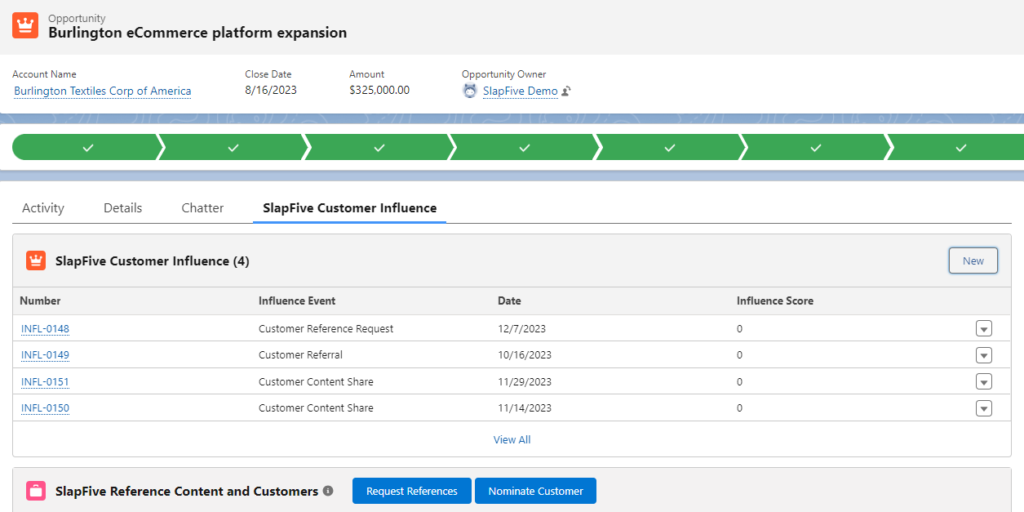Click the Influence Event column header
1024x512 pixels.
(x=297, y=301)
